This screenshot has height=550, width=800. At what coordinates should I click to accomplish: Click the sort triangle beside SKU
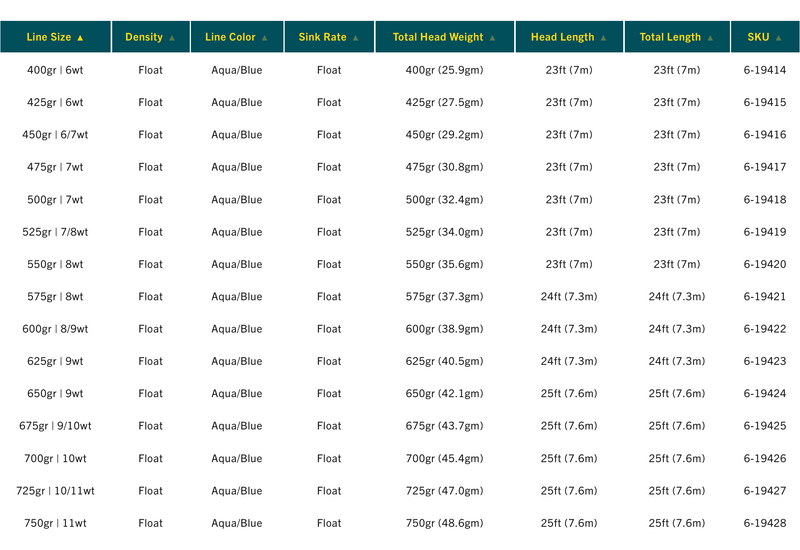pos(779,38)
